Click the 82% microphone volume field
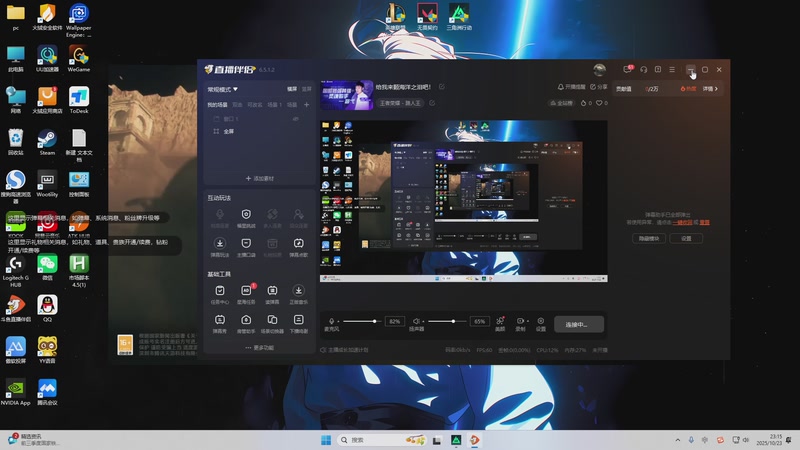The width and height of the screenshot is (800, 450). click(x=394, y=321)
